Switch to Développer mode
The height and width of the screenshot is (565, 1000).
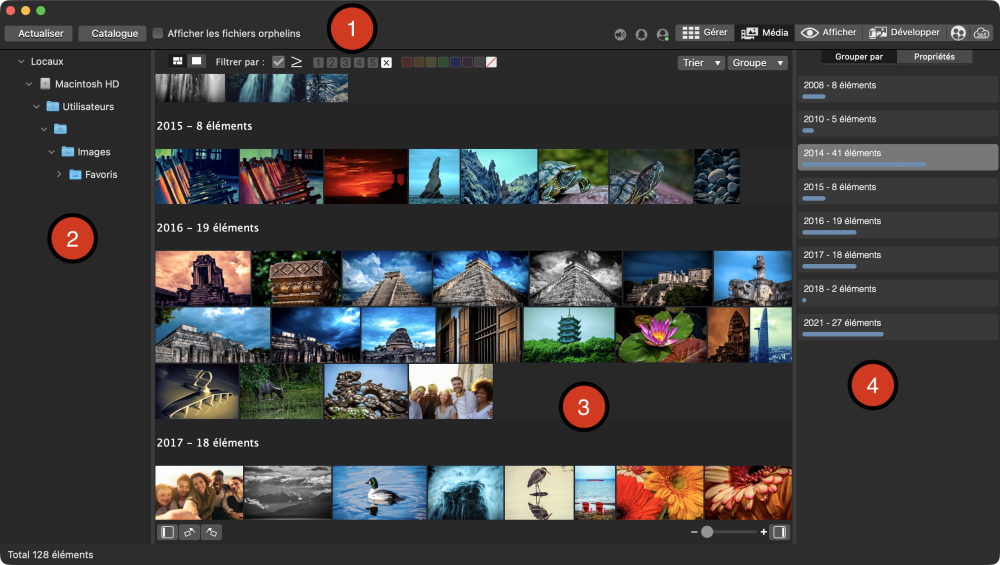pyautogui.click(x=904, y=33)
